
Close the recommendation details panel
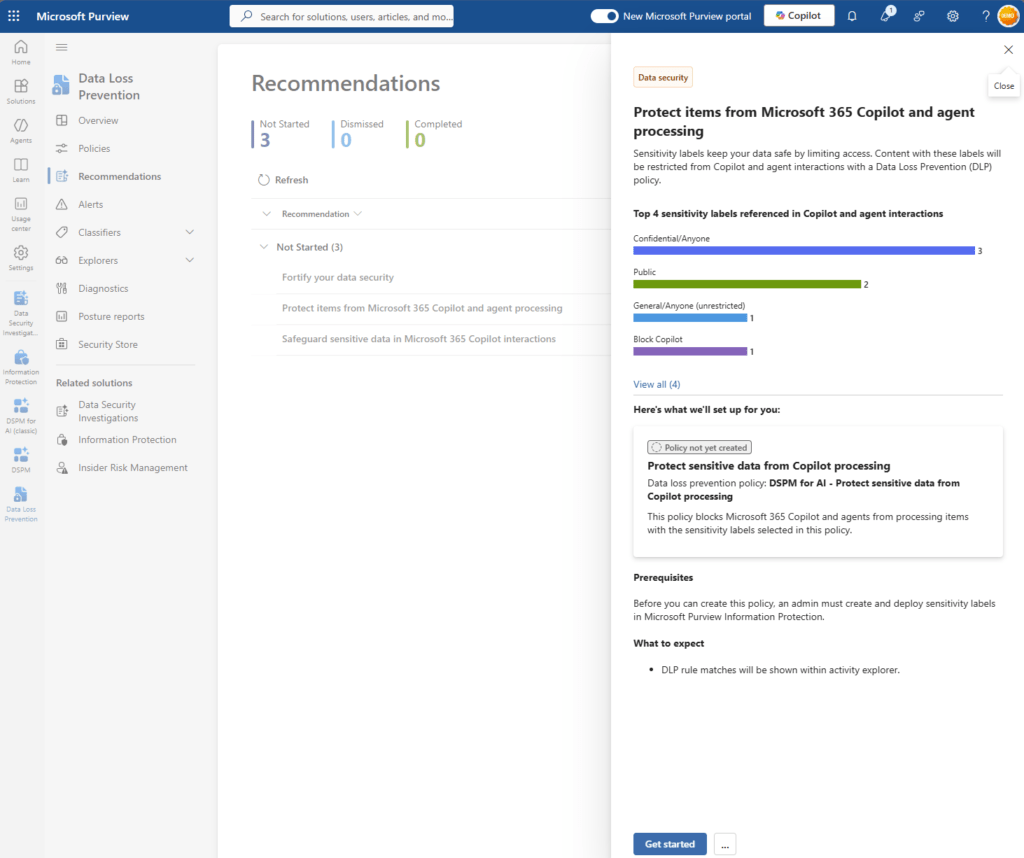[1008, 50]
